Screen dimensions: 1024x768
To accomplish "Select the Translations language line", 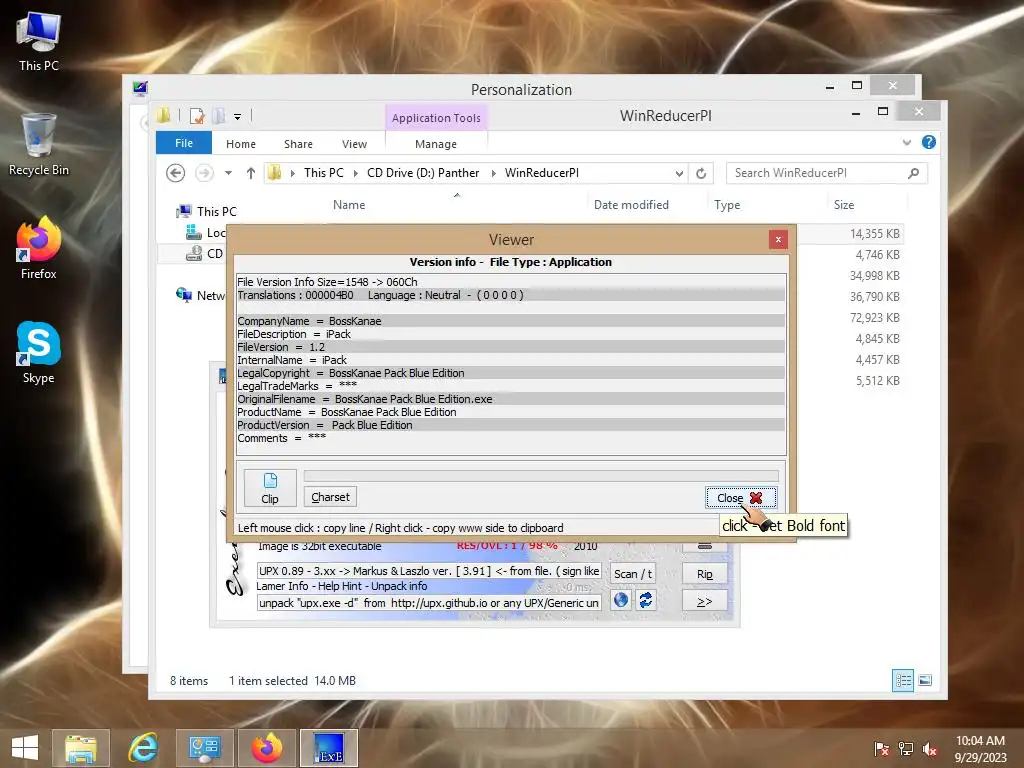I will pos(511,295).
